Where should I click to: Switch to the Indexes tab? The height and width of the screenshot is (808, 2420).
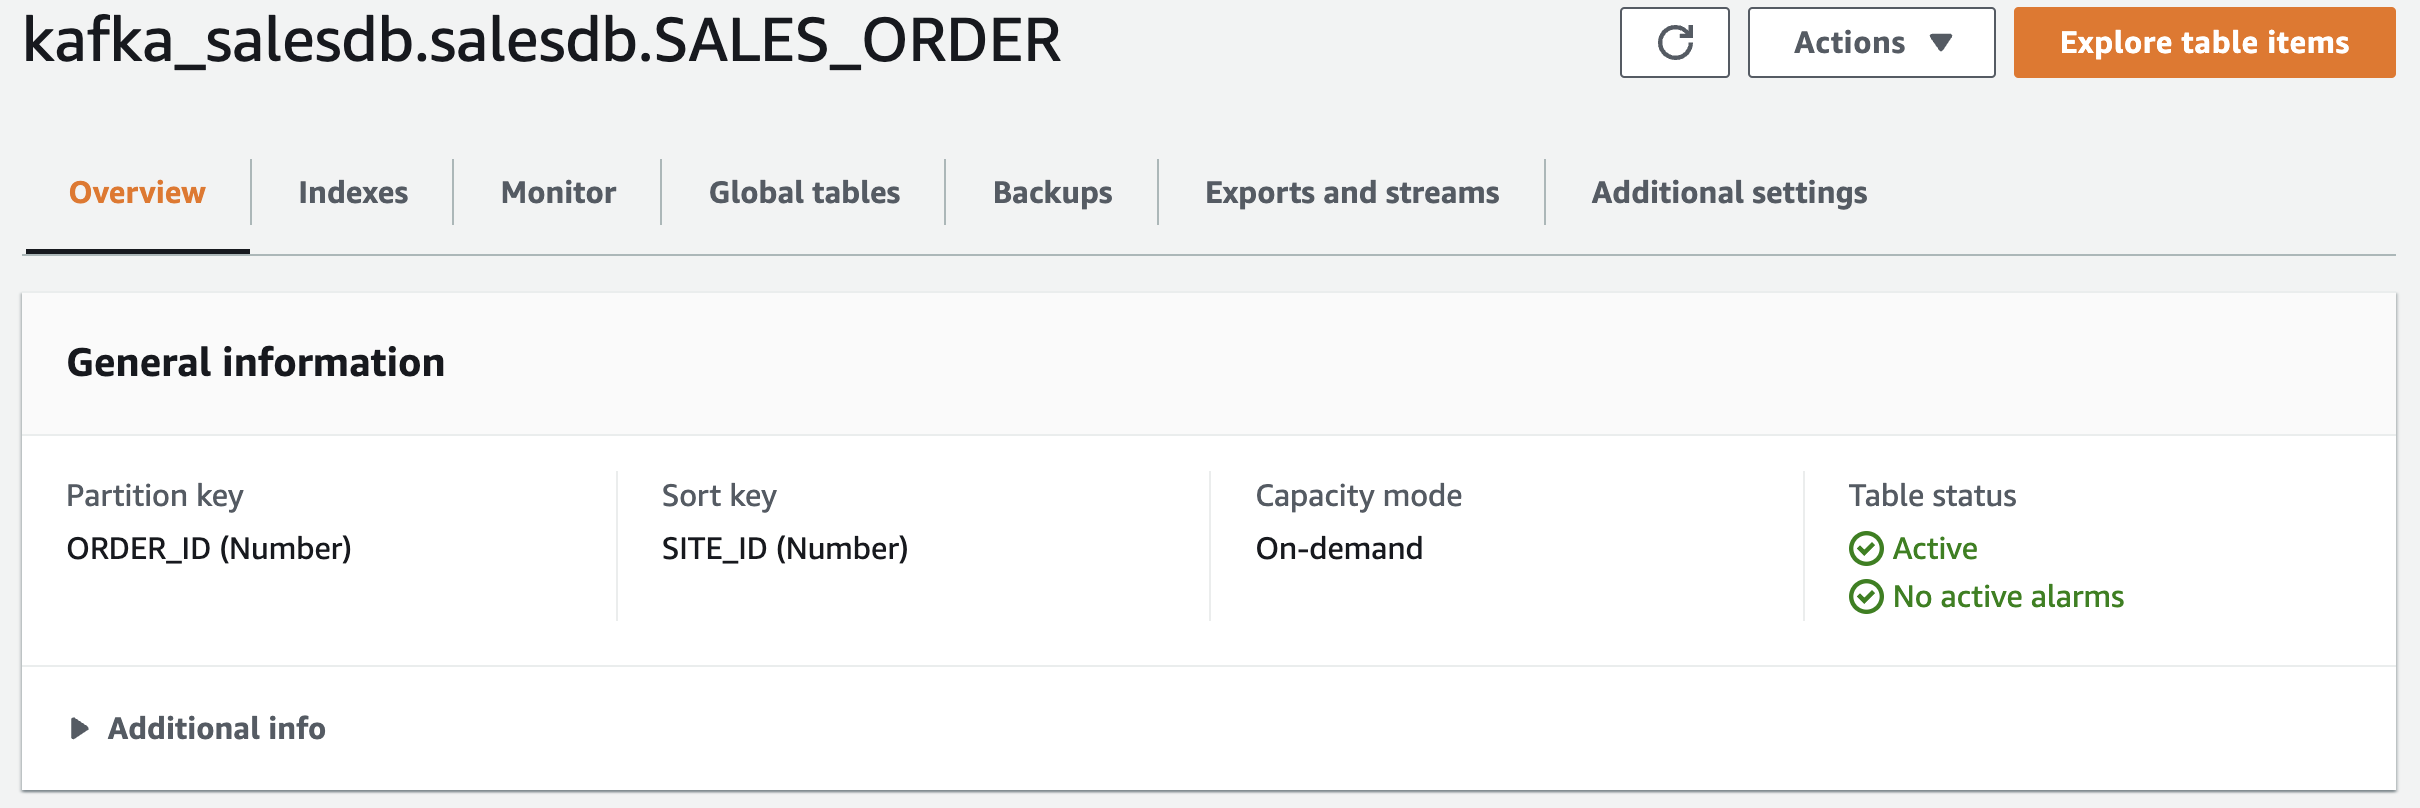click(x=353, y=192)
